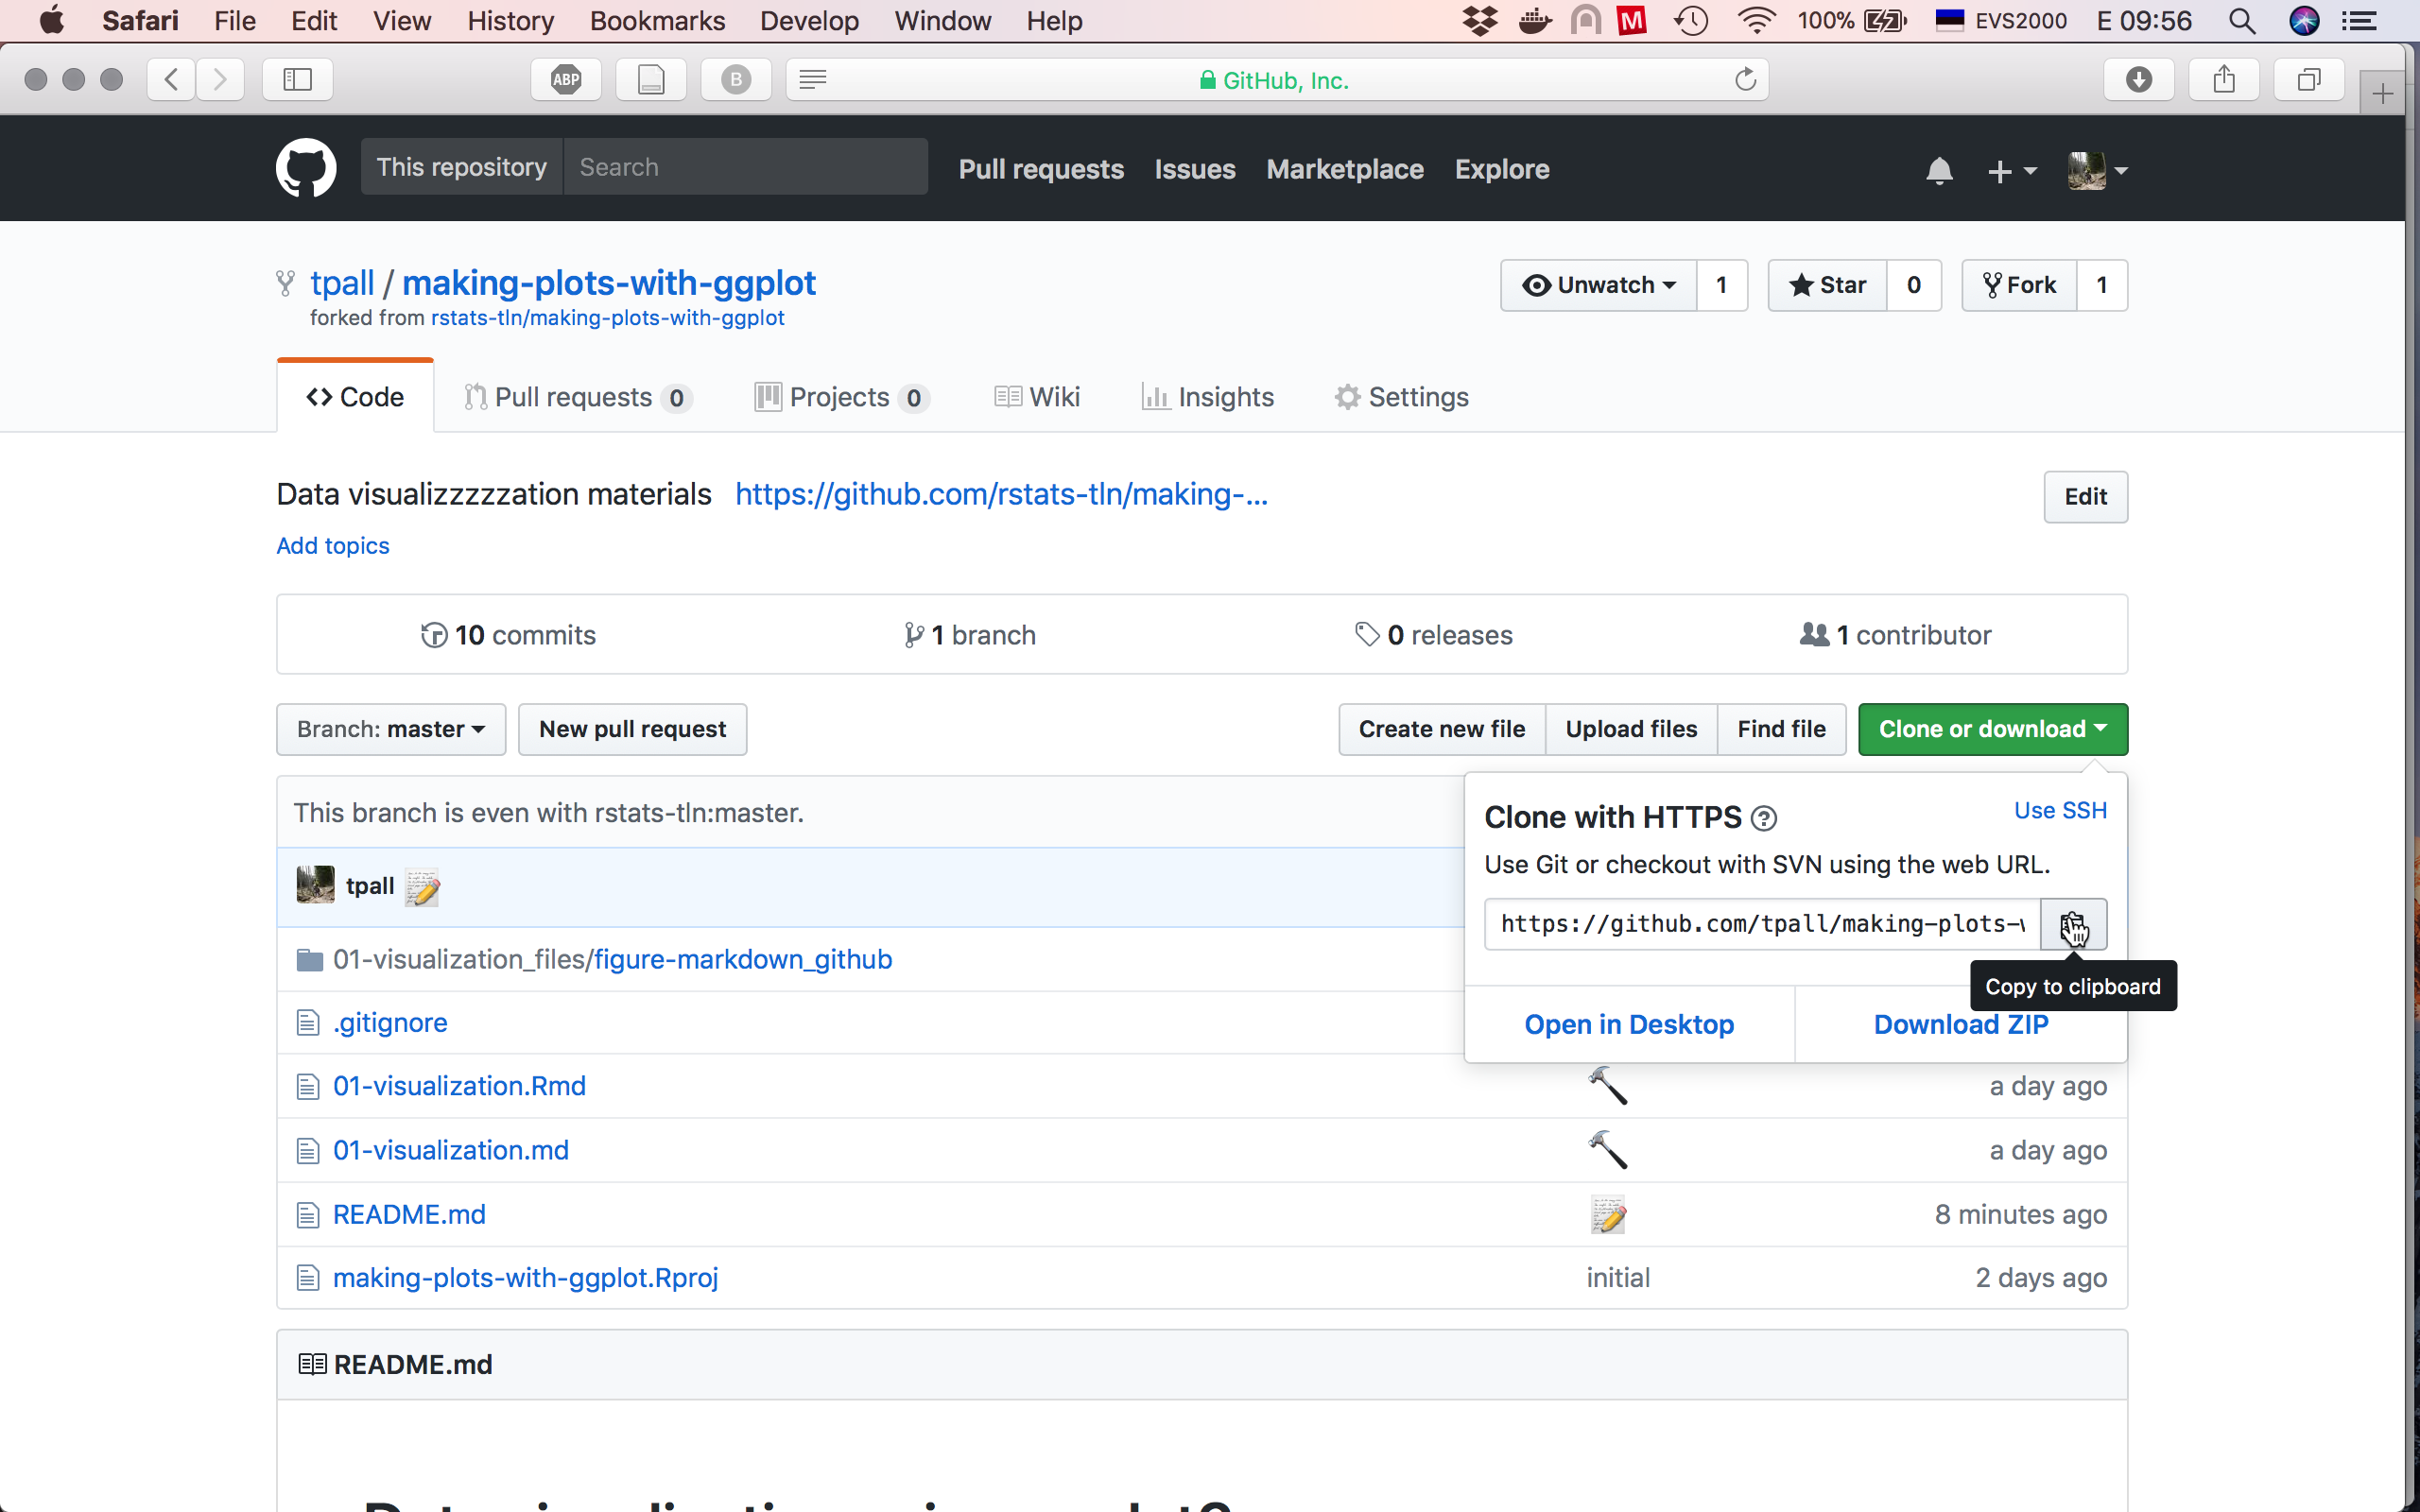This screenshot has width=2420, height=1512.
Task: Click the Download ZIP link
Action: pos(1960,1024)
